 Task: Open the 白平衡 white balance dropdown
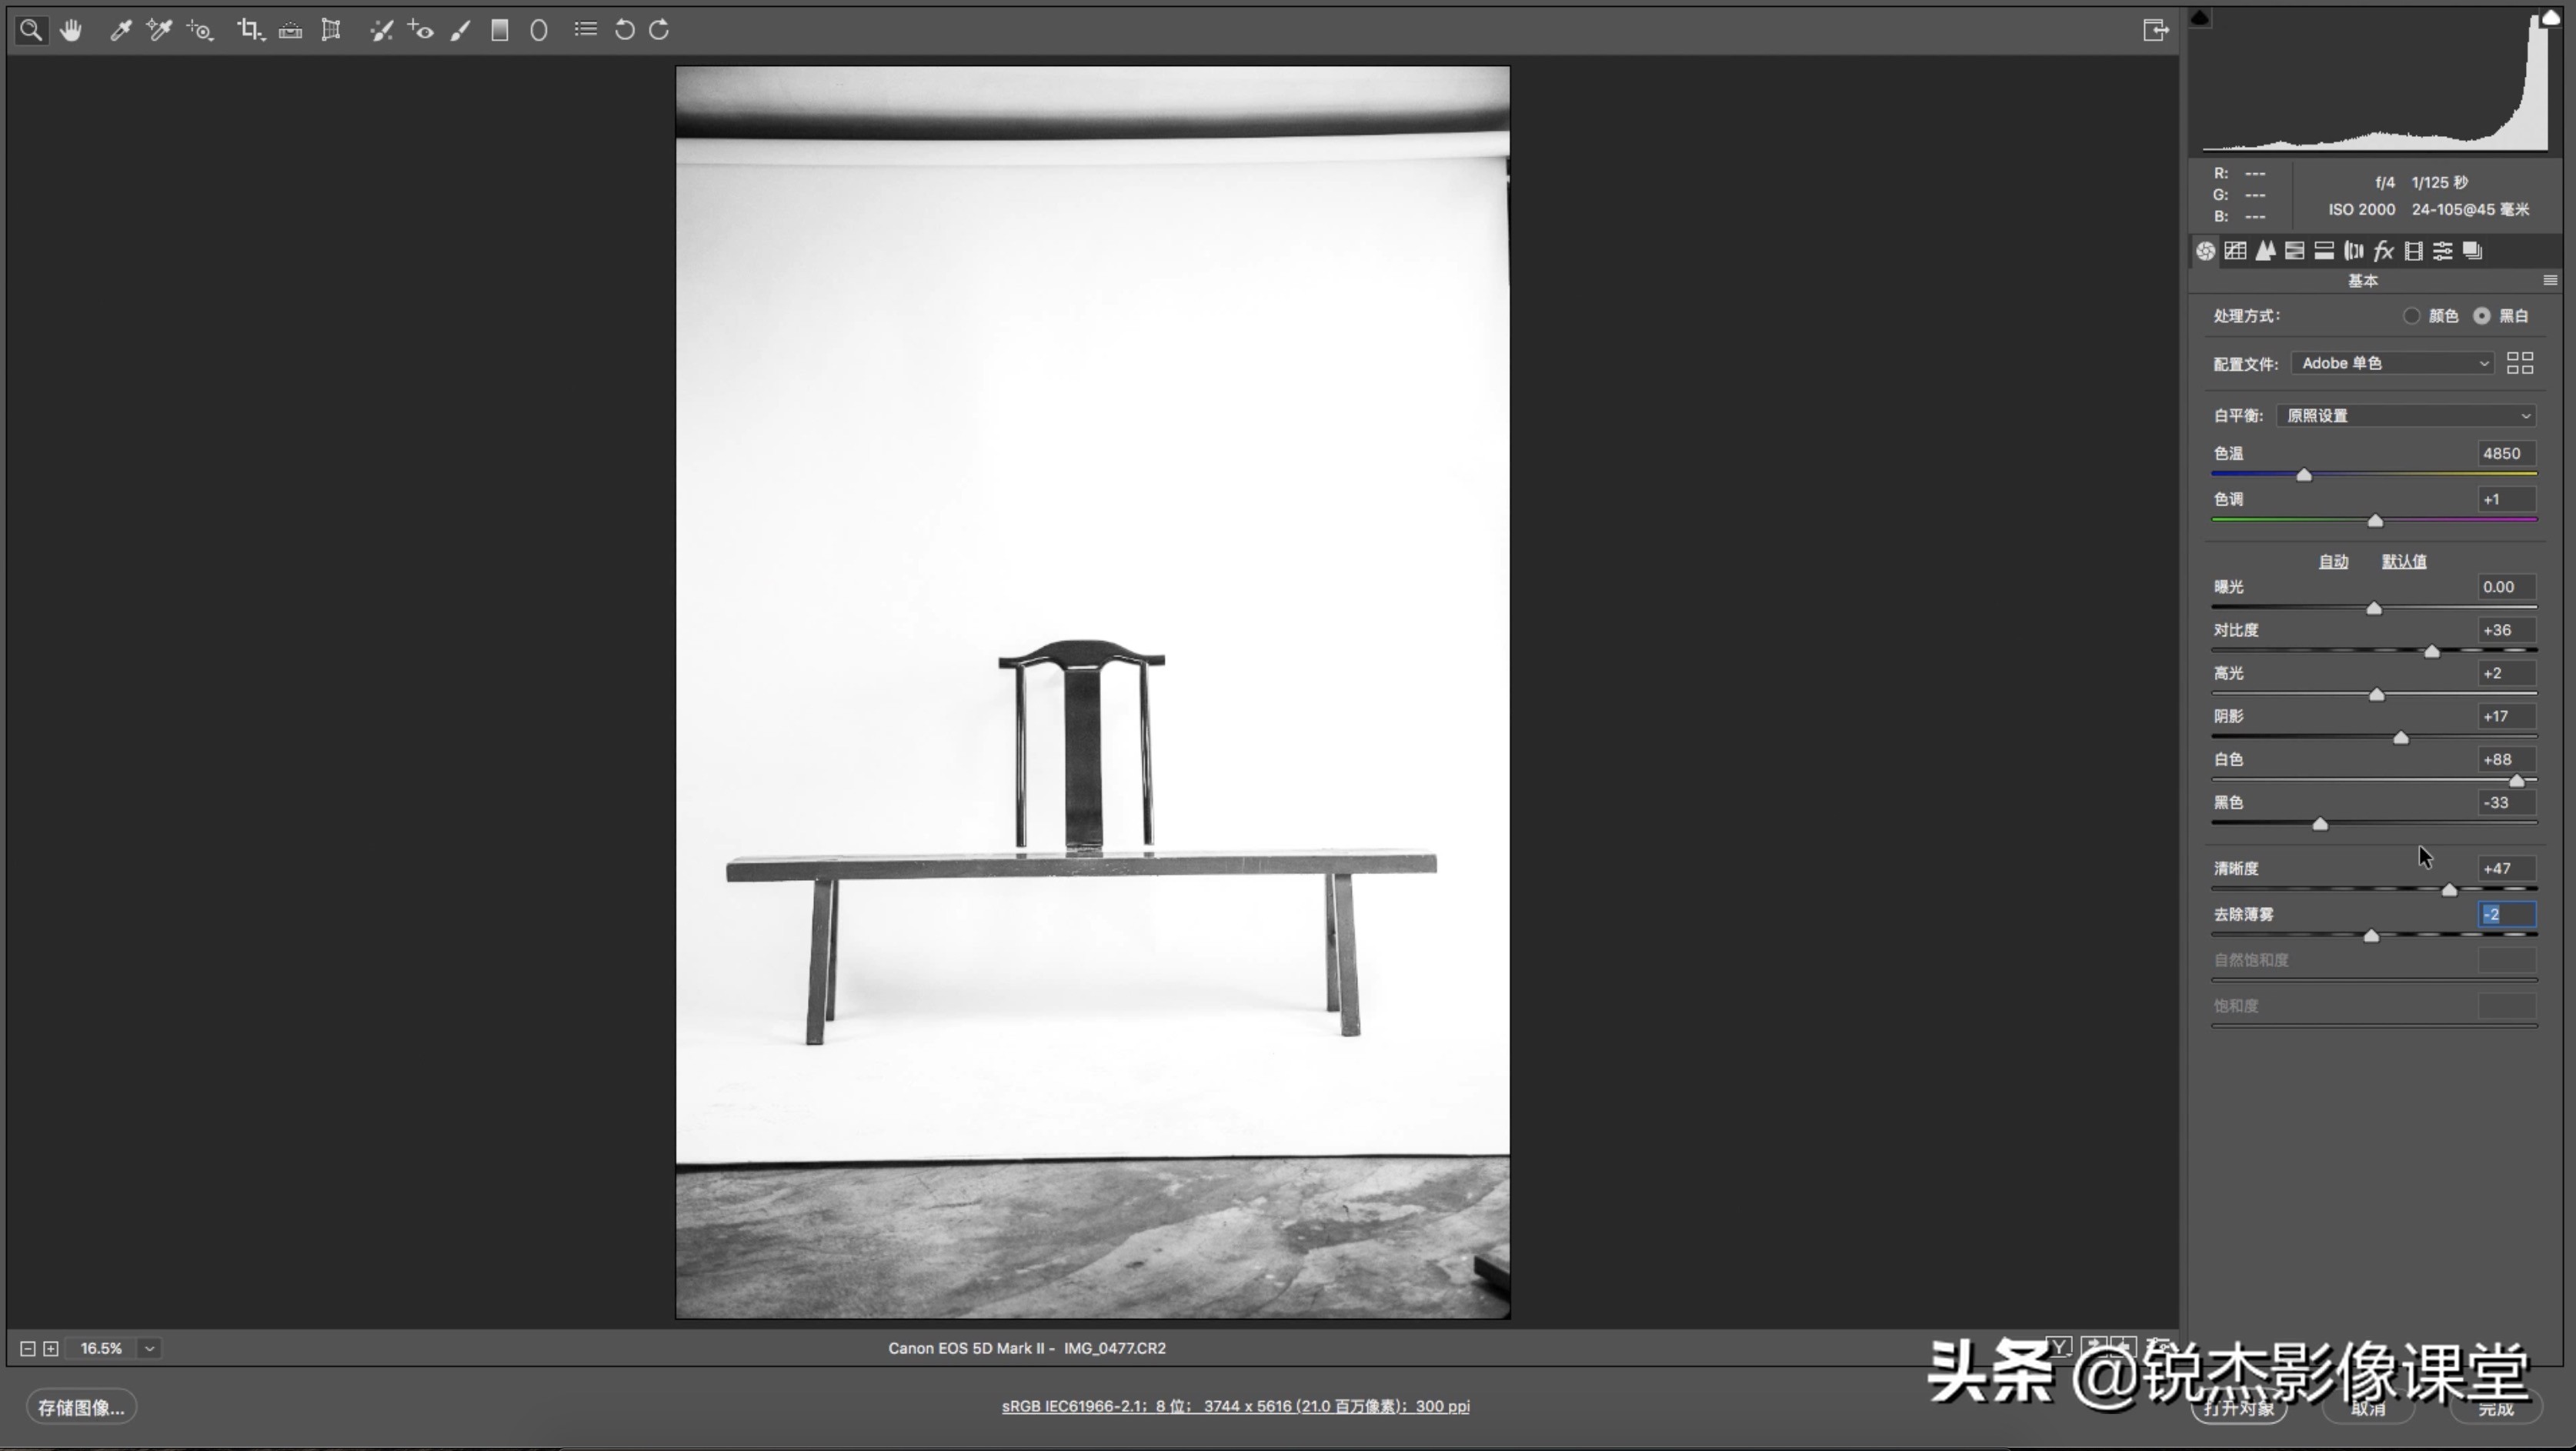click(x=2406, y=414)
